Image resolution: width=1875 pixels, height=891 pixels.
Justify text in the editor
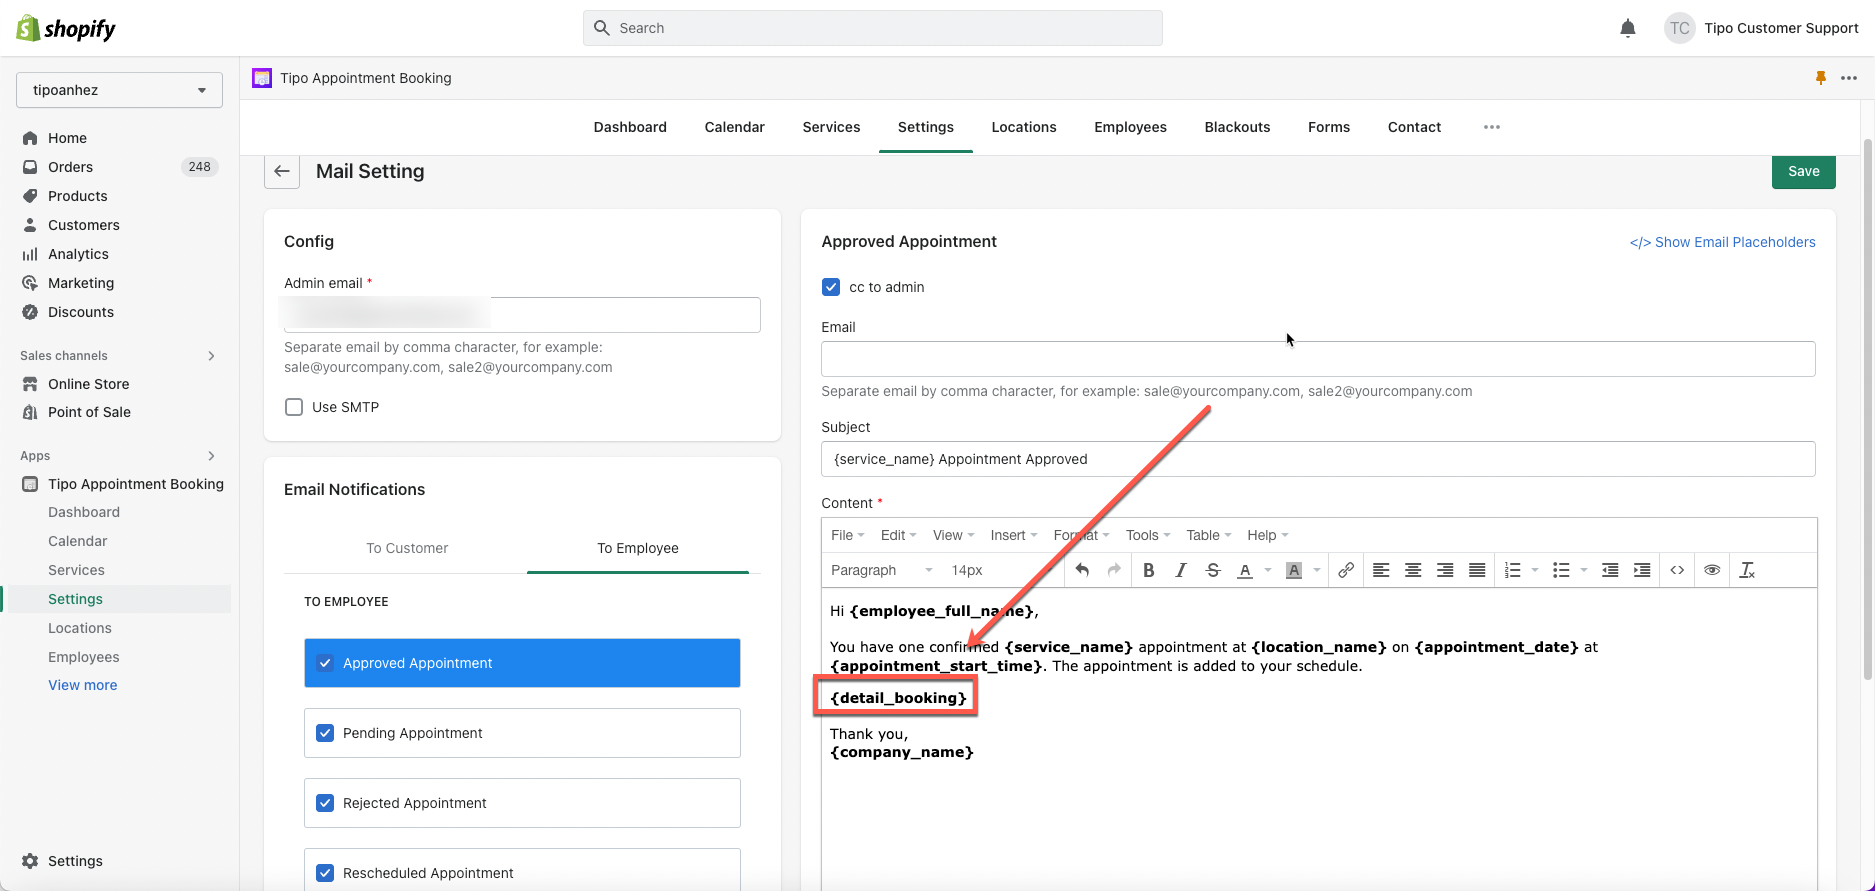tap(1477, 570)
